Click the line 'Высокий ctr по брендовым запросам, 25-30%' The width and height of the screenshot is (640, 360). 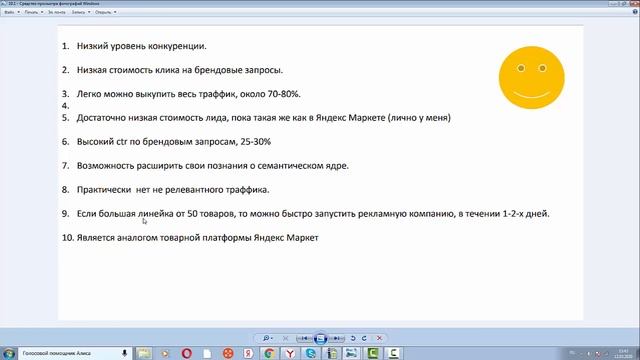coord(173,142)
